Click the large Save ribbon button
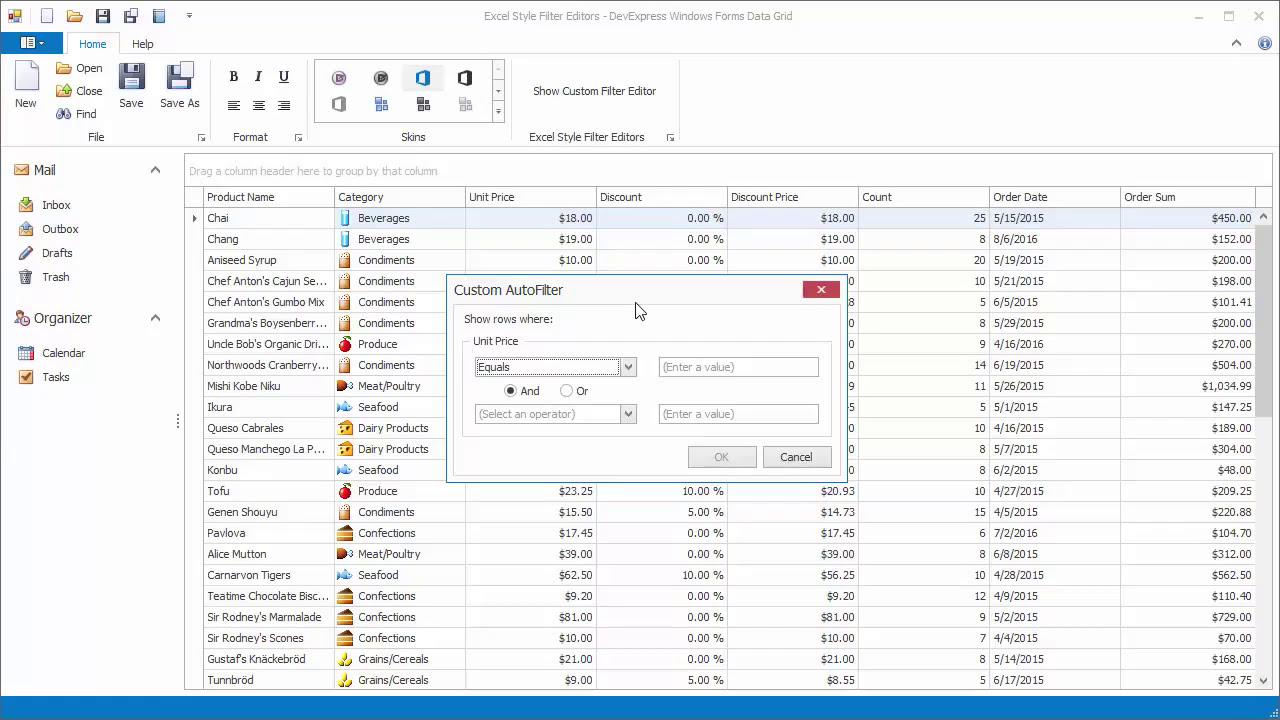1280x720 pixels. tap(131, 85)
